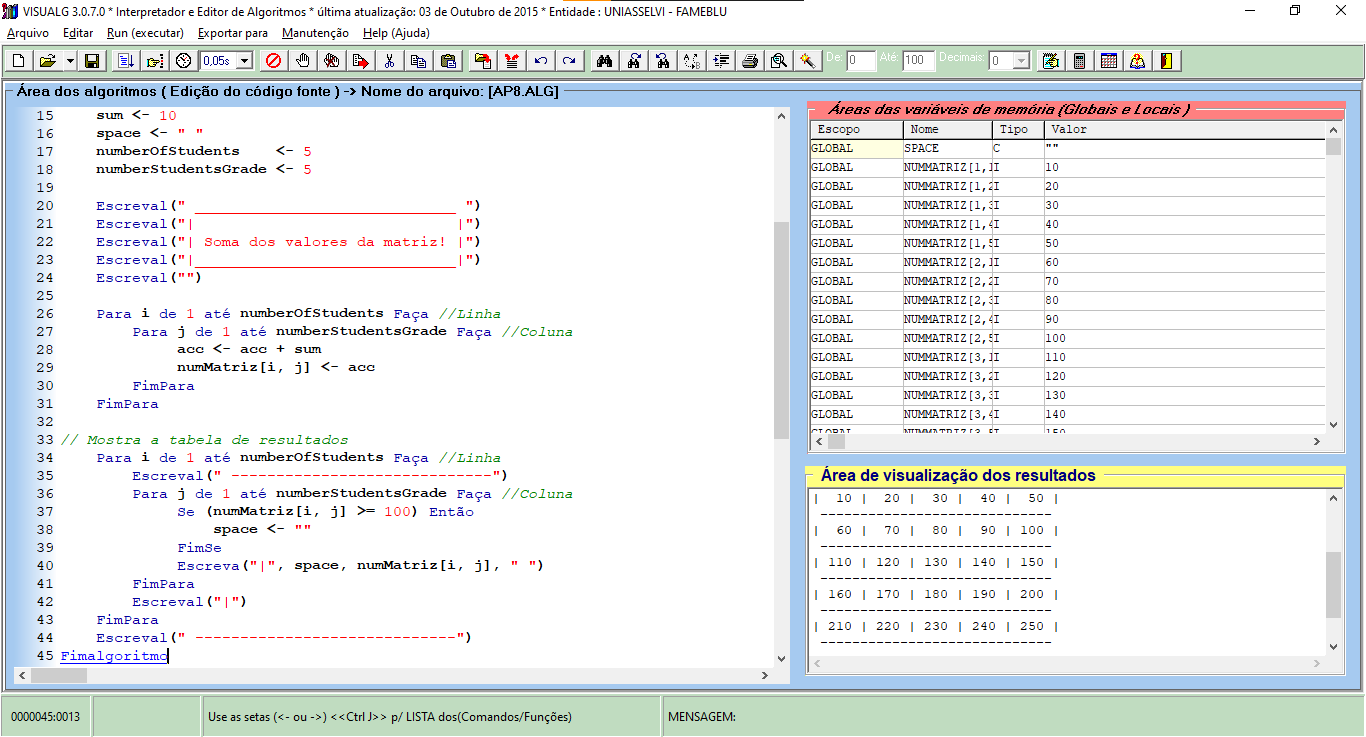Screen dimensions: 1366x737
Task: Click the scissors cut icon
Action: click(389, 61)
